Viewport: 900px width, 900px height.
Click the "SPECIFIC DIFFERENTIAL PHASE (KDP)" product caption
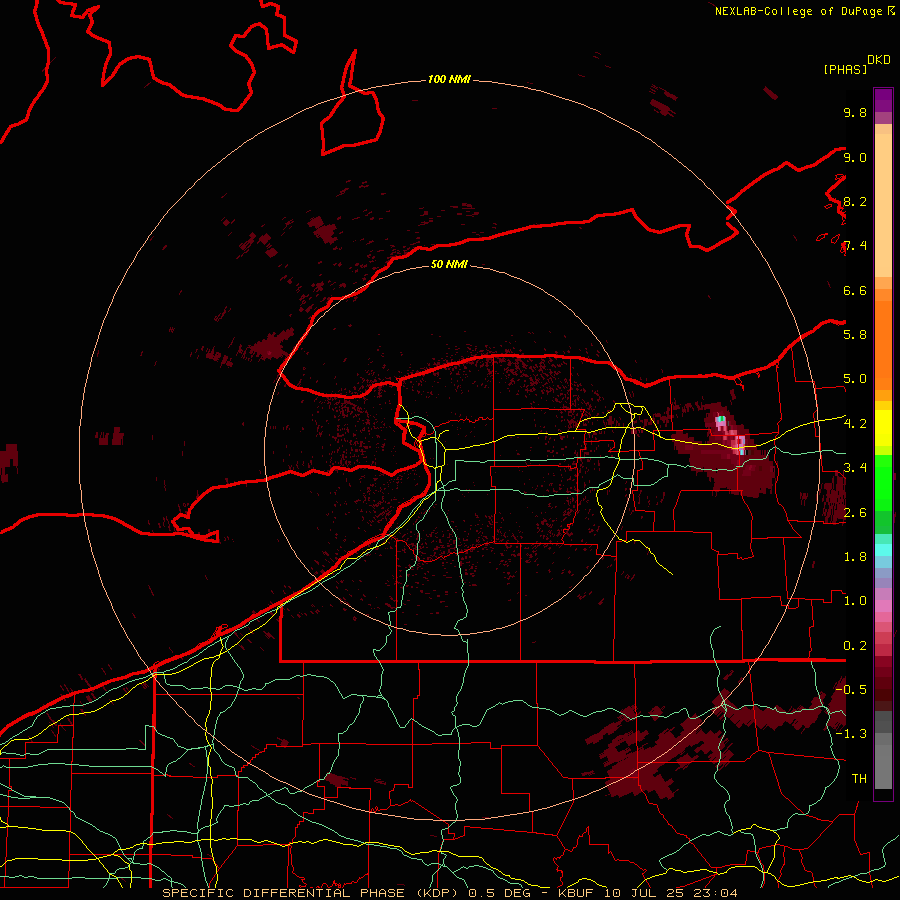311,893
